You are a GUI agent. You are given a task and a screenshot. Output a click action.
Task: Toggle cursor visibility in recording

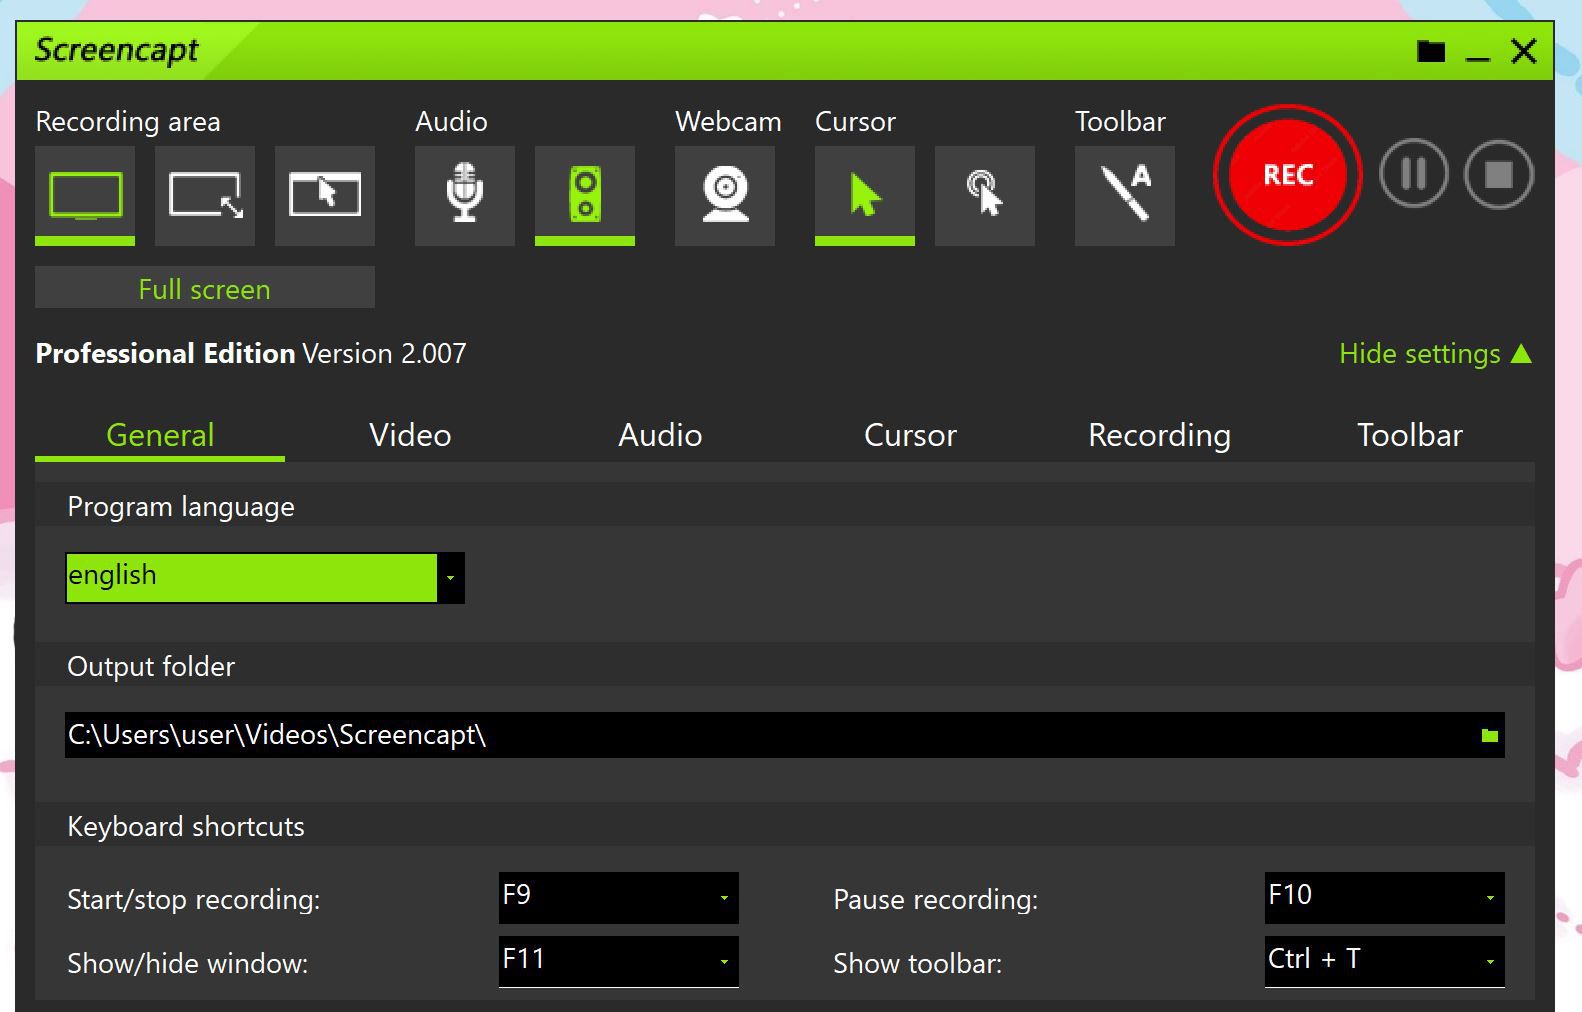(x=865, y=195)
